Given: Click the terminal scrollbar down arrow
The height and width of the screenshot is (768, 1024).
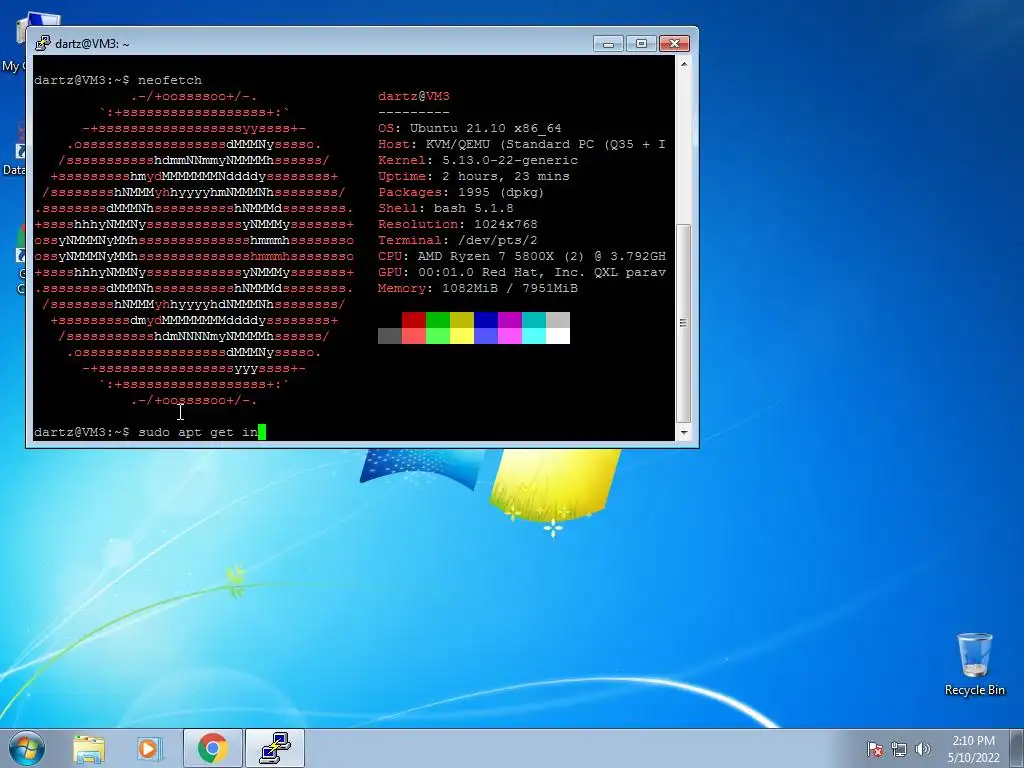Looking at the screenshot, I should [683, 432].
